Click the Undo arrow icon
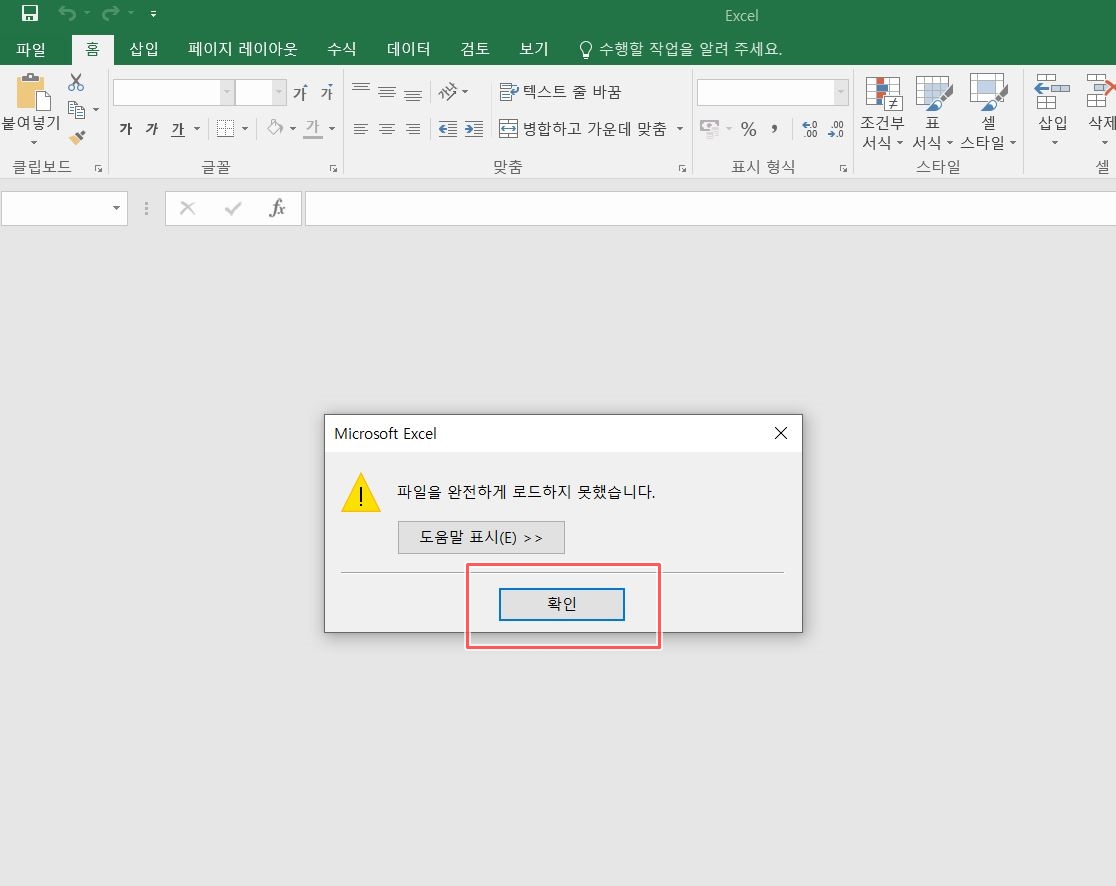The image size is (1116, 886). tap(67, 14)
